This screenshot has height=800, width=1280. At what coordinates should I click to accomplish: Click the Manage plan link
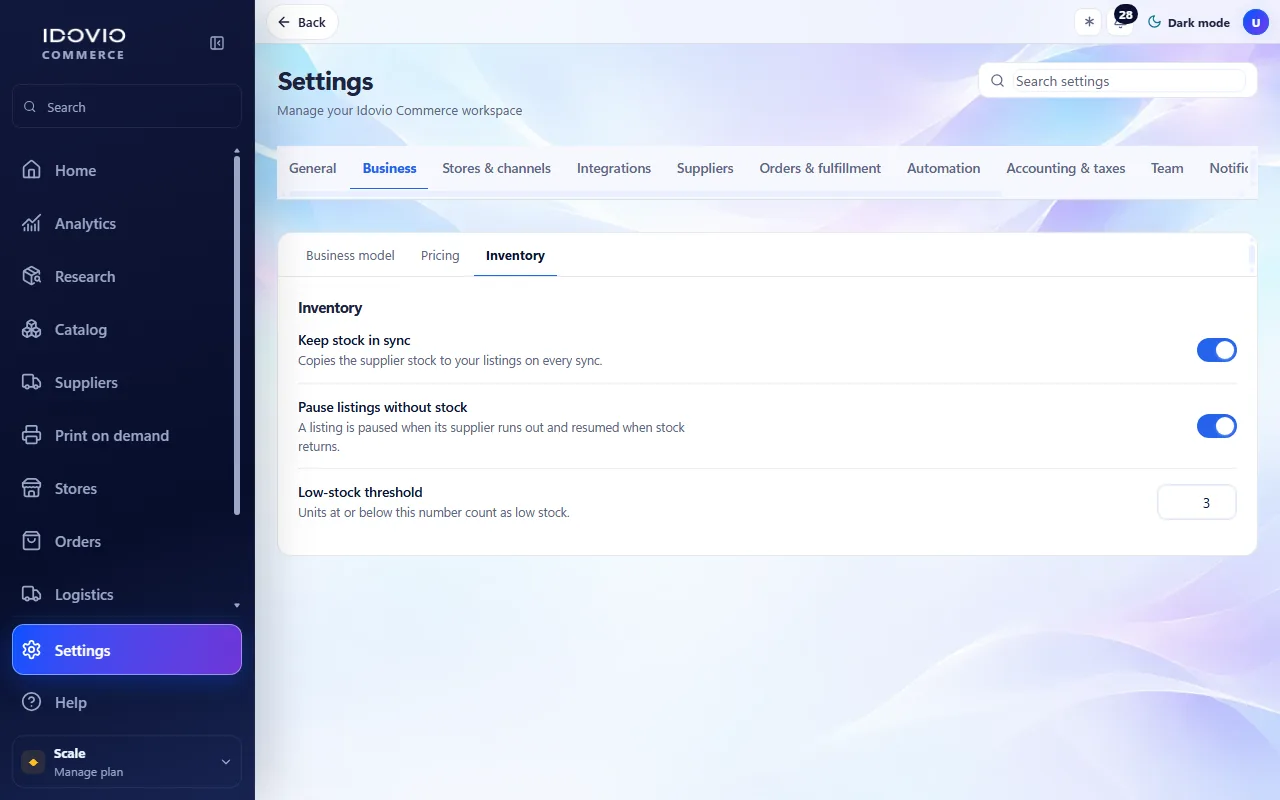tap(88, 772)
